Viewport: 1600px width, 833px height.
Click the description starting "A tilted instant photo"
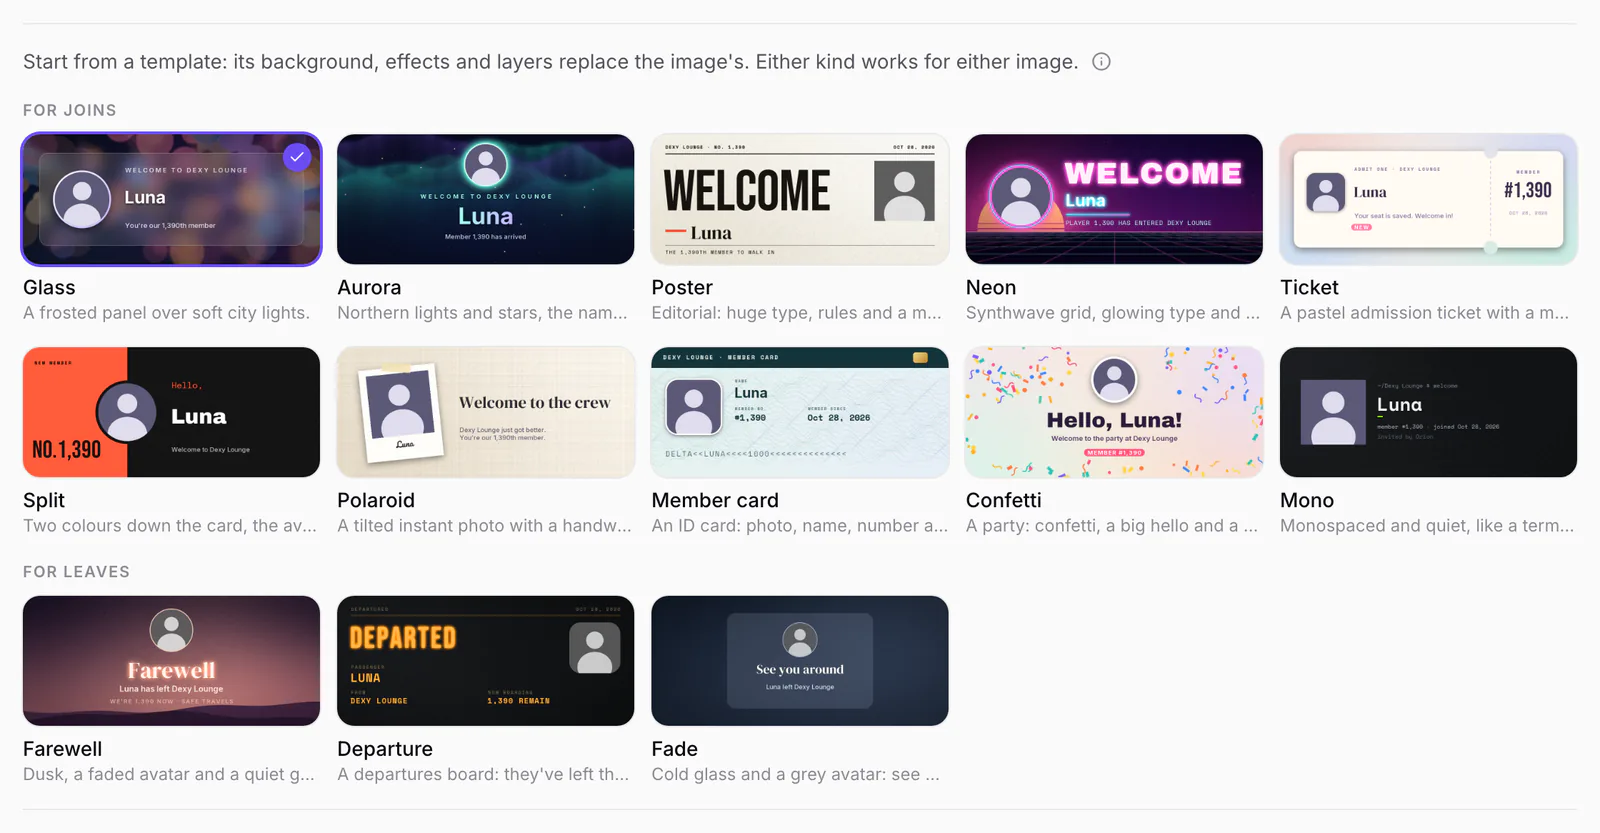coord(485,526)
